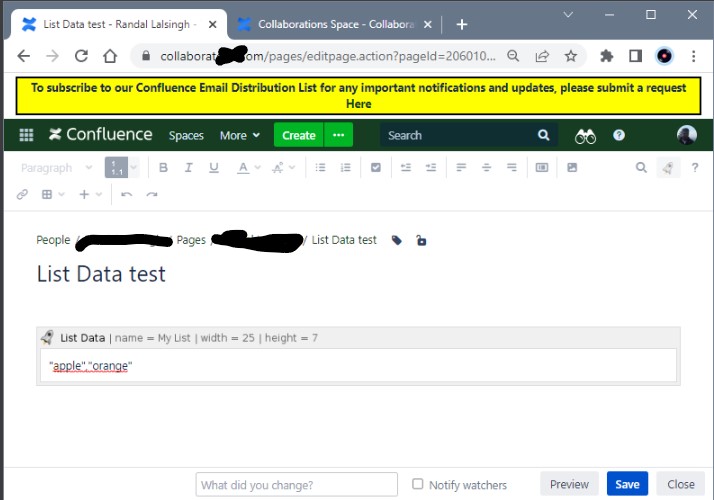
Task: Insert a bullet list
Action: click(x=321, y=168)
